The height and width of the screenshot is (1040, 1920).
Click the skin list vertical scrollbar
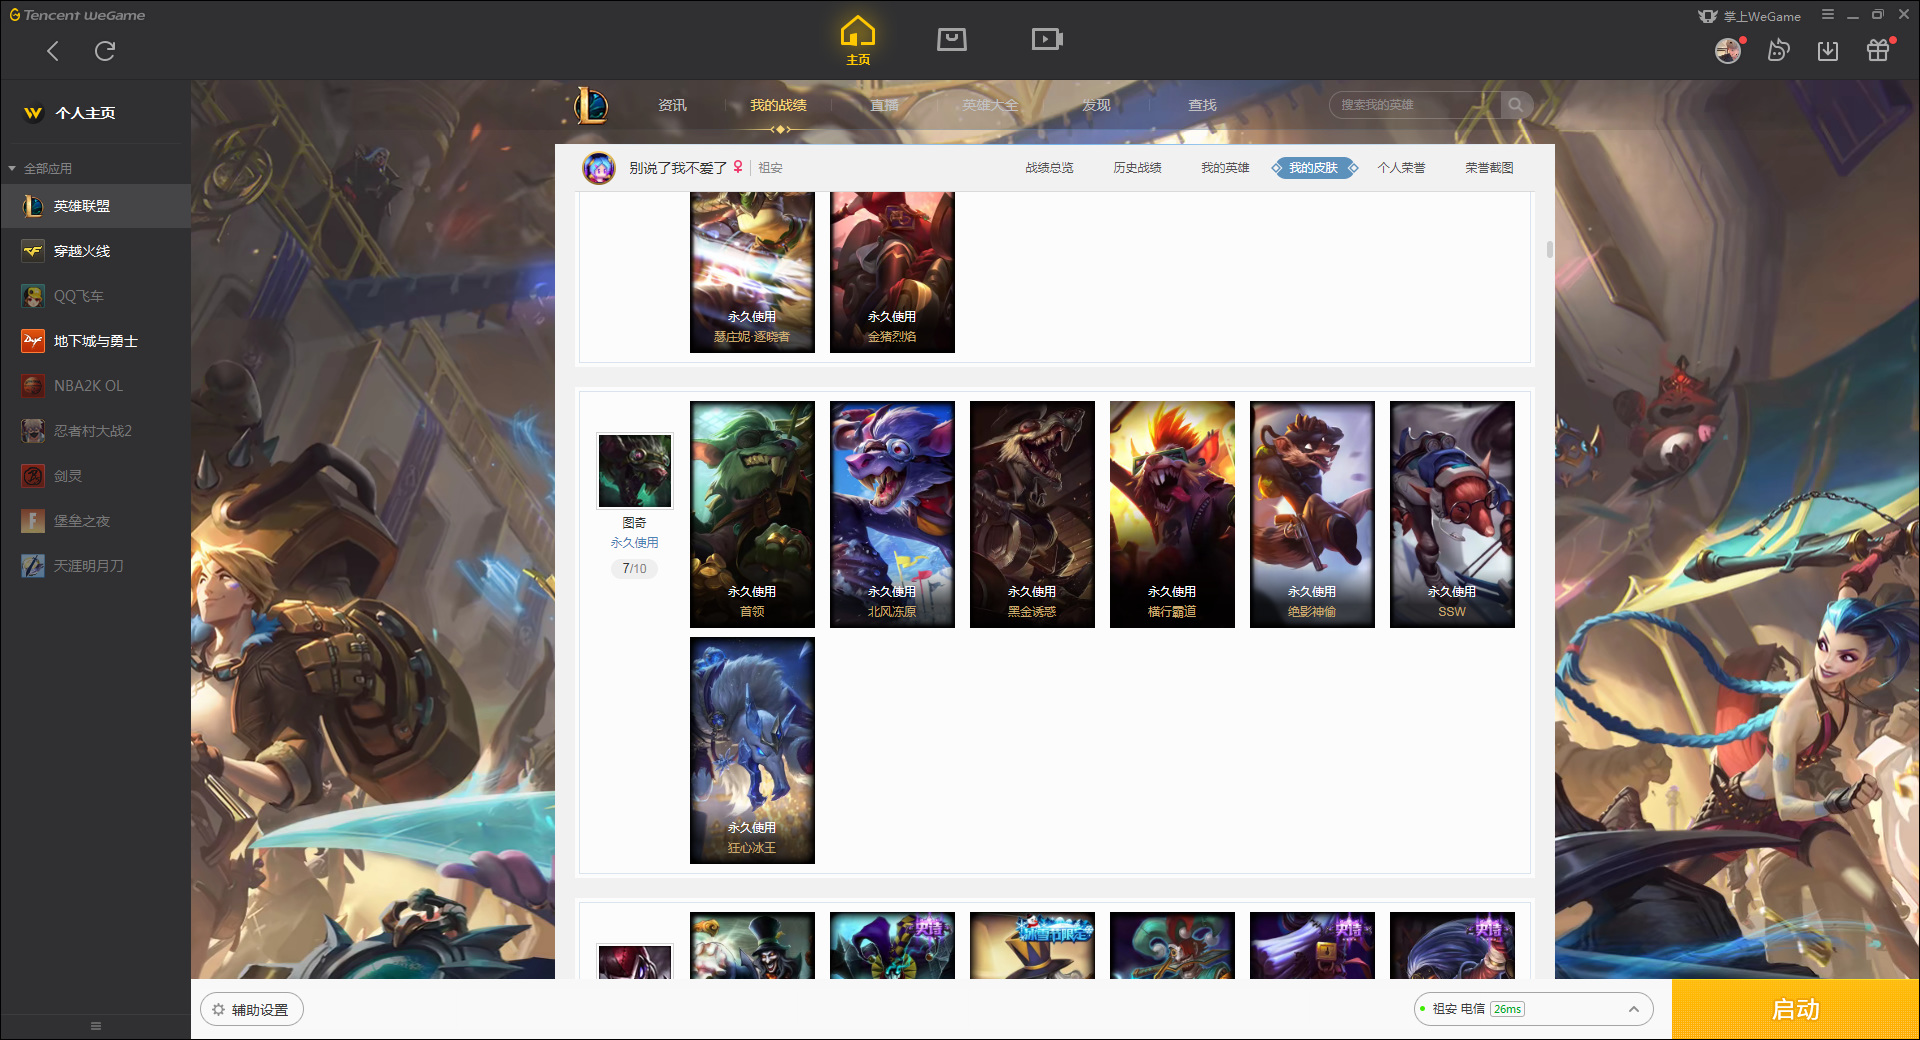click(1549, 249)
